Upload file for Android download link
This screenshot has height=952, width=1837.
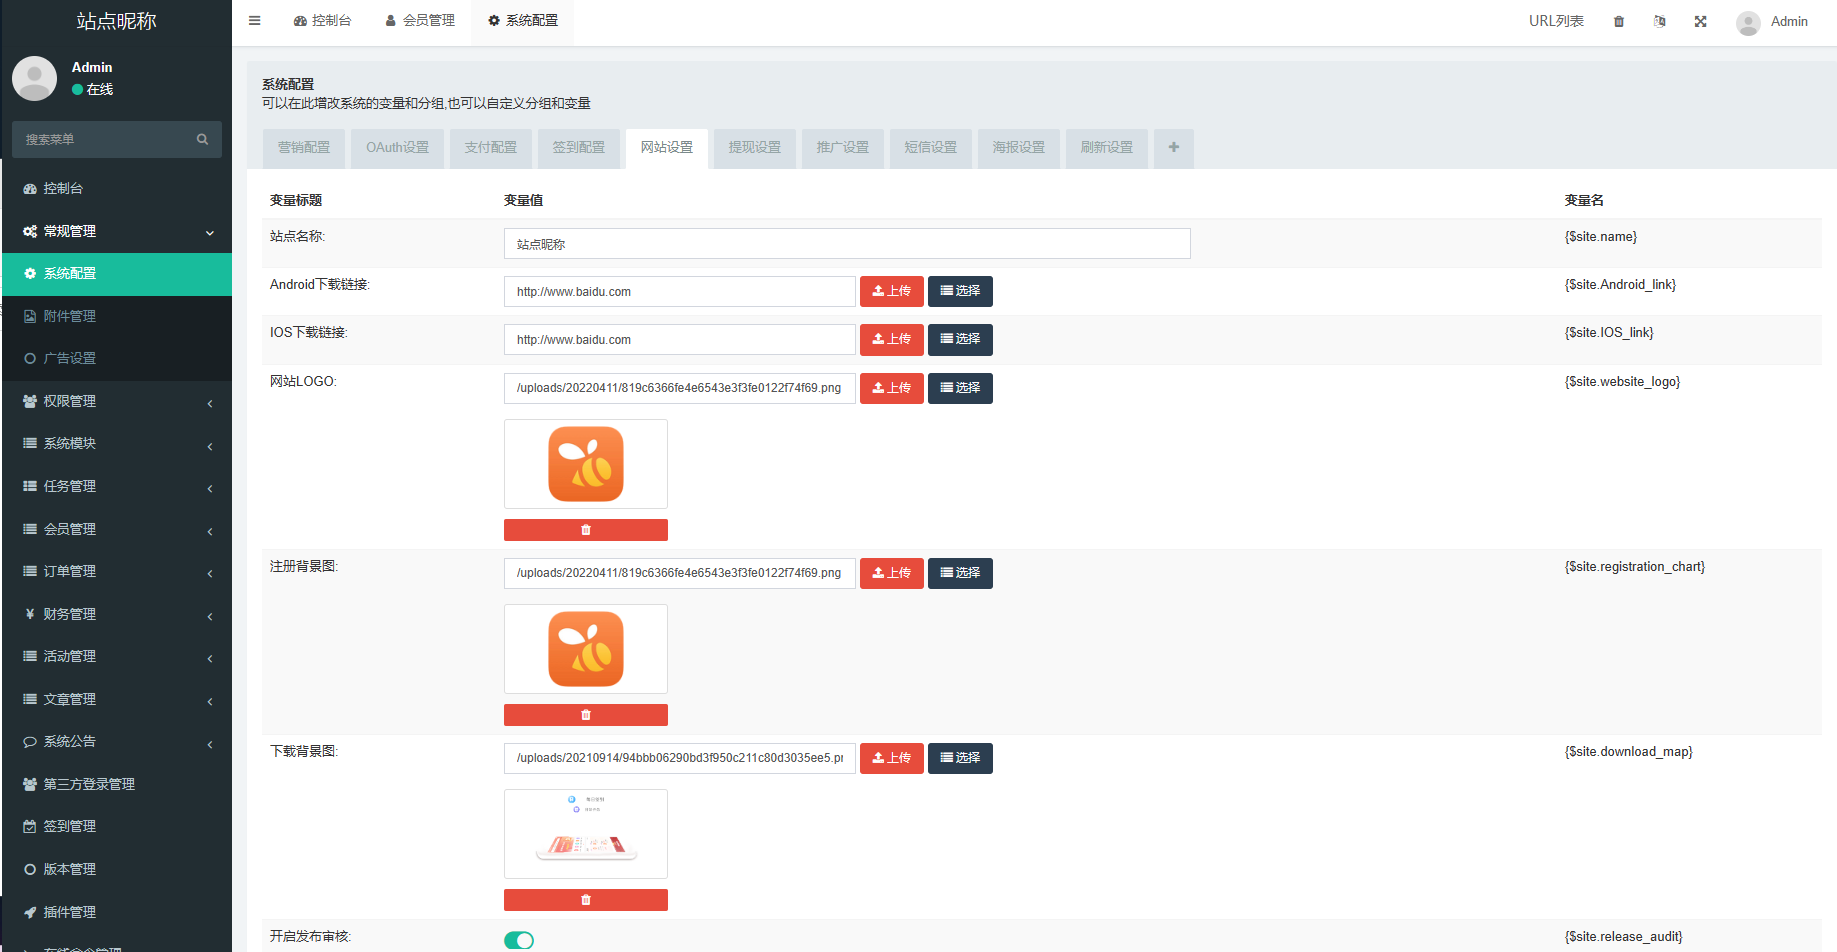point(891,292)
